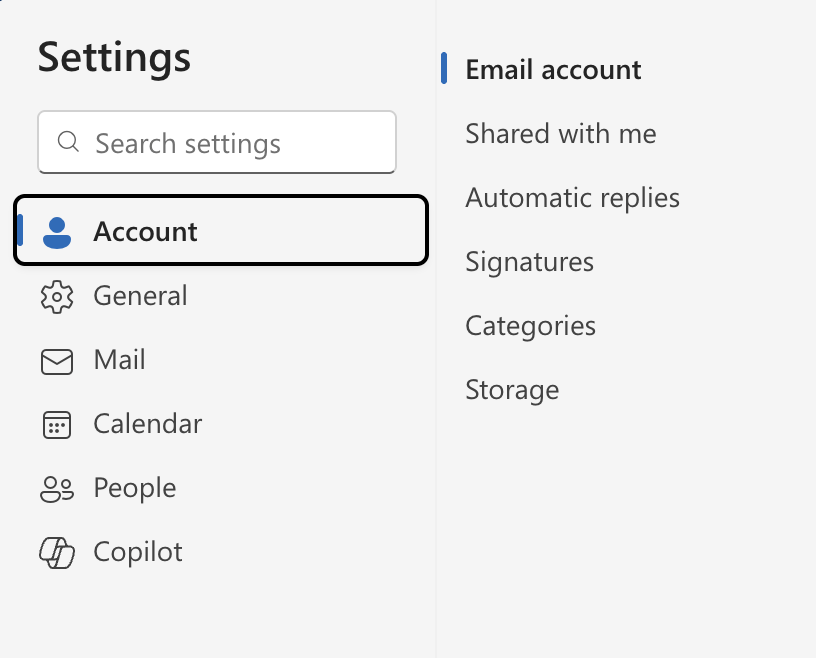Click the Calendar icon in sidebar
Viewport: 816px width, 658px height.
[x=57, y=424]
